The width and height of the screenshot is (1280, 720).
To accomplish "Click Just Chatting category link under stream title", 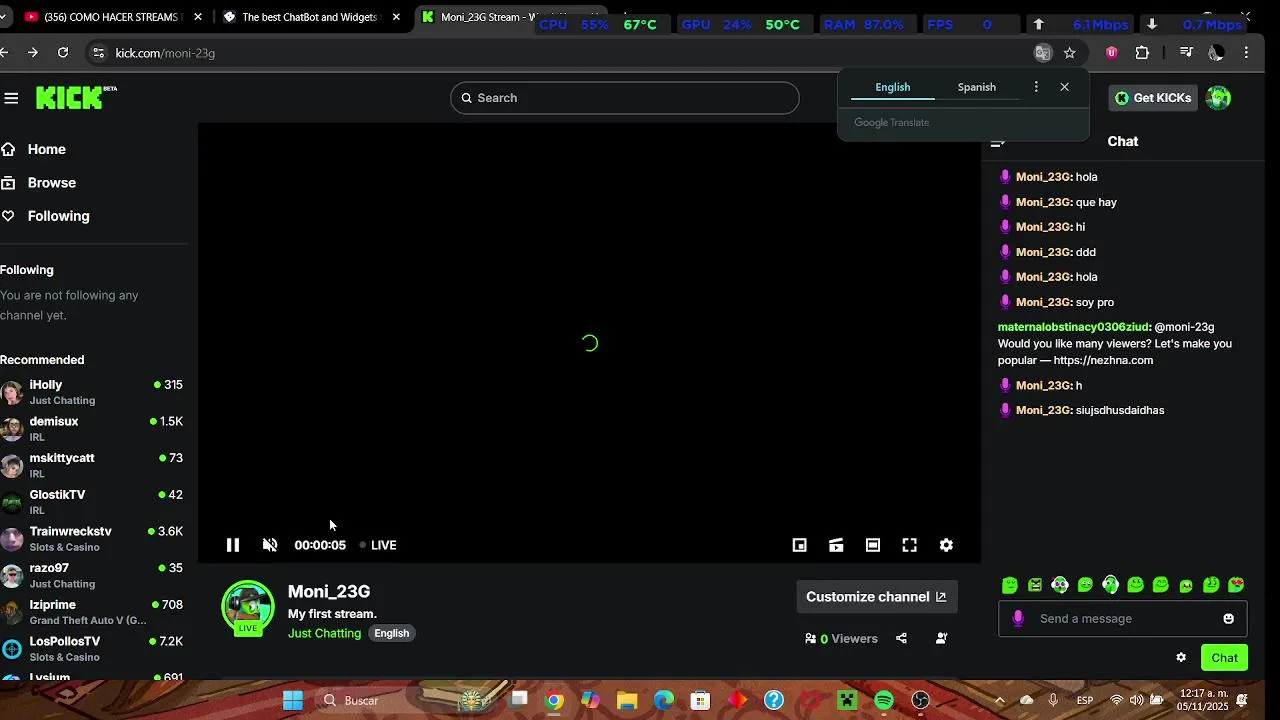I will (324, 633).
